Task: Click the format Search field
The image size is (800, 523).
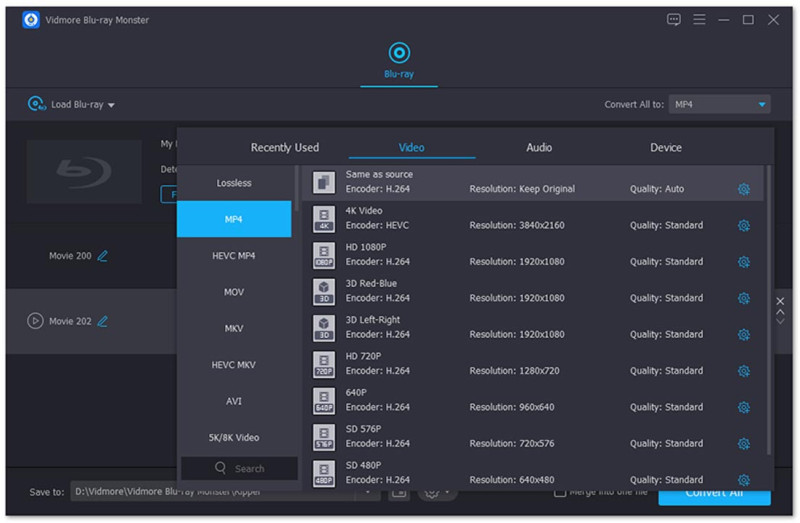Action: point(240,468)
